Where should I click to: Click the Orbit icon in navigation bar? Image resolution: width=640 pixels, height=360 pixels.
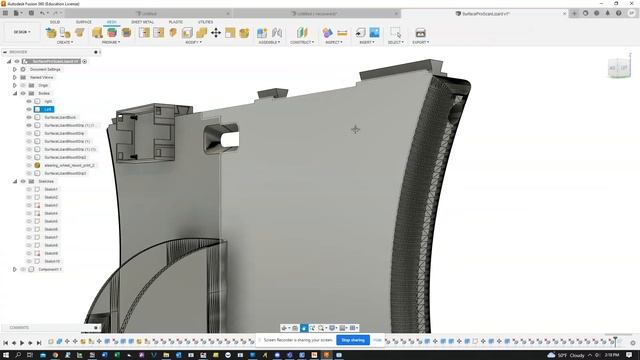(284, 328)
